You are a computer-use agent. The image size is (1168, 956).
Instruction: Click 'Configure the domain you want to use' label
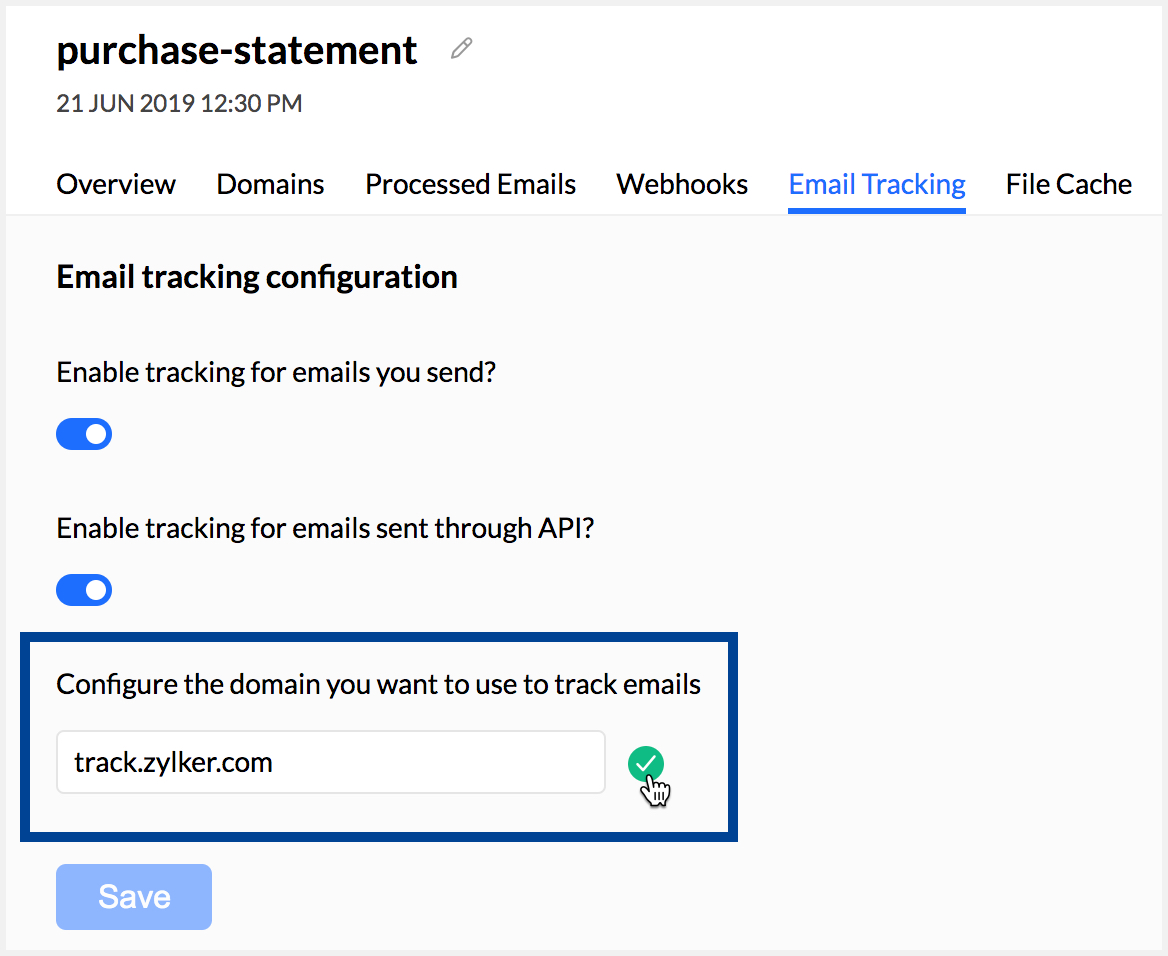pyautogui.click(x=378, y=685)
